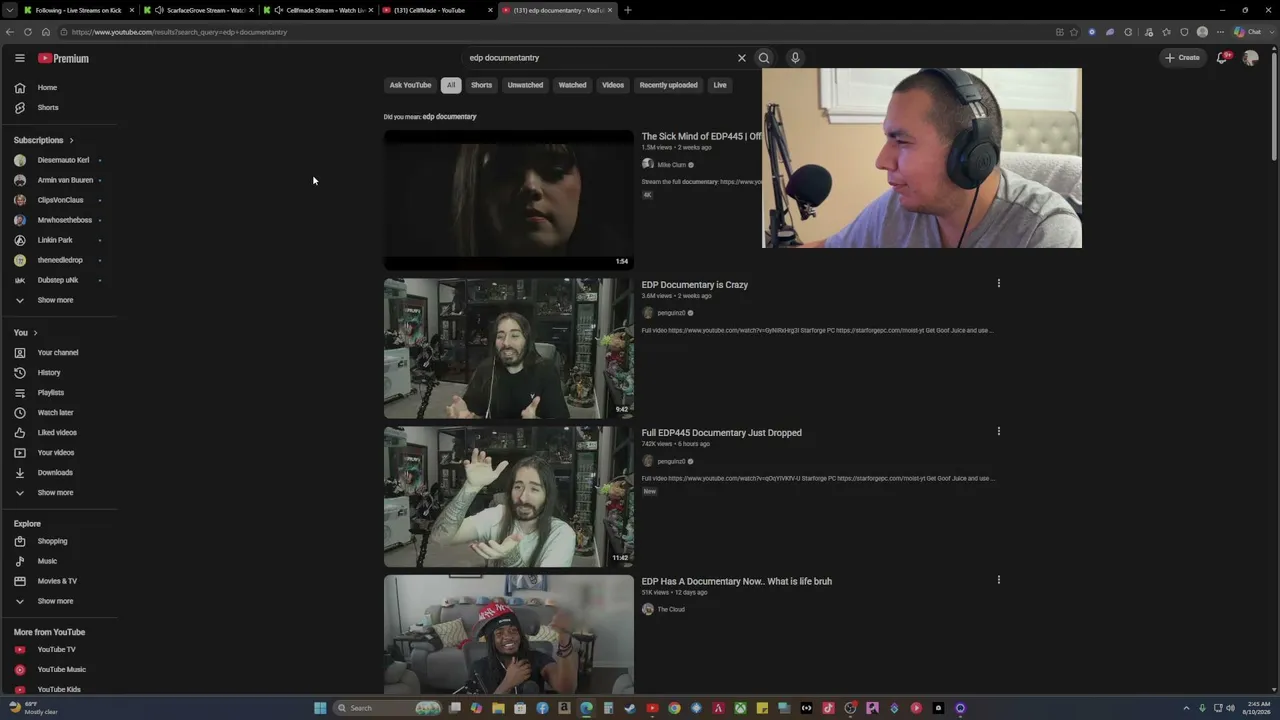The image size is (1280, 720).
Task: Go back with the browser back arrow
Action: (9, 32)
